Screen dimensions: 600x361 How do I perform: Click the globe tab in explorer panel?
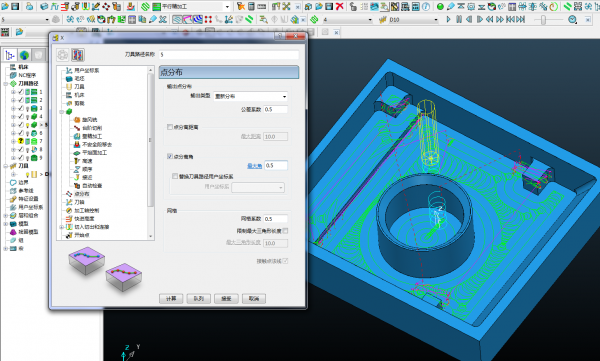pyautogui.click(x=24, y=55)
